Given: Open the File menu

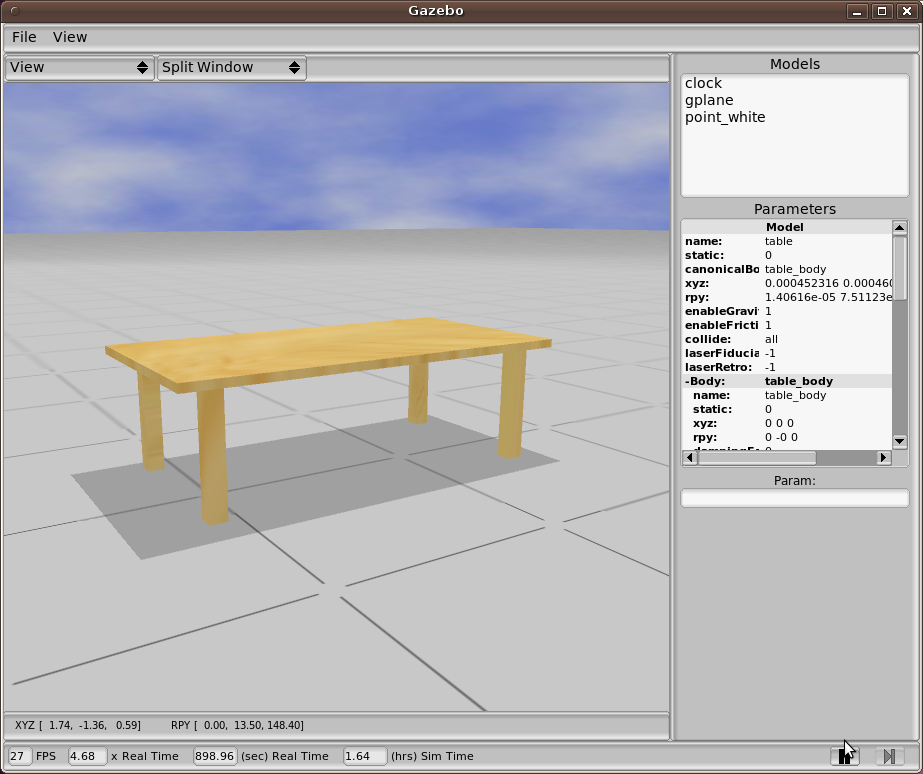Looking at the screenshot, I should (x=24, y=37).
